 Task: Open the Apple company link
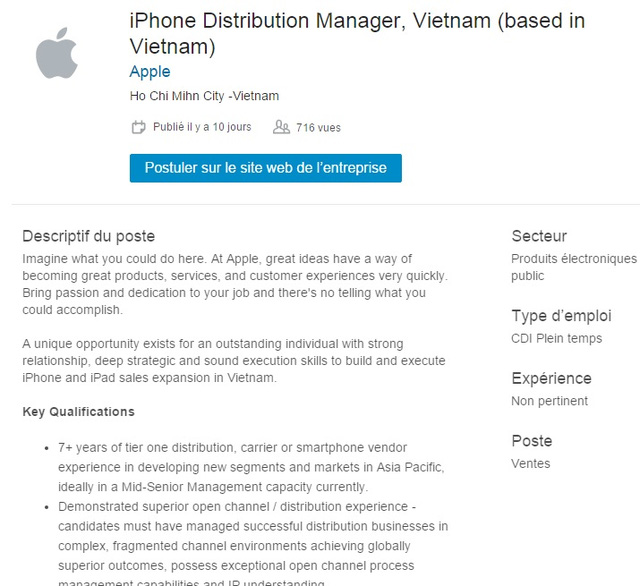150,72
